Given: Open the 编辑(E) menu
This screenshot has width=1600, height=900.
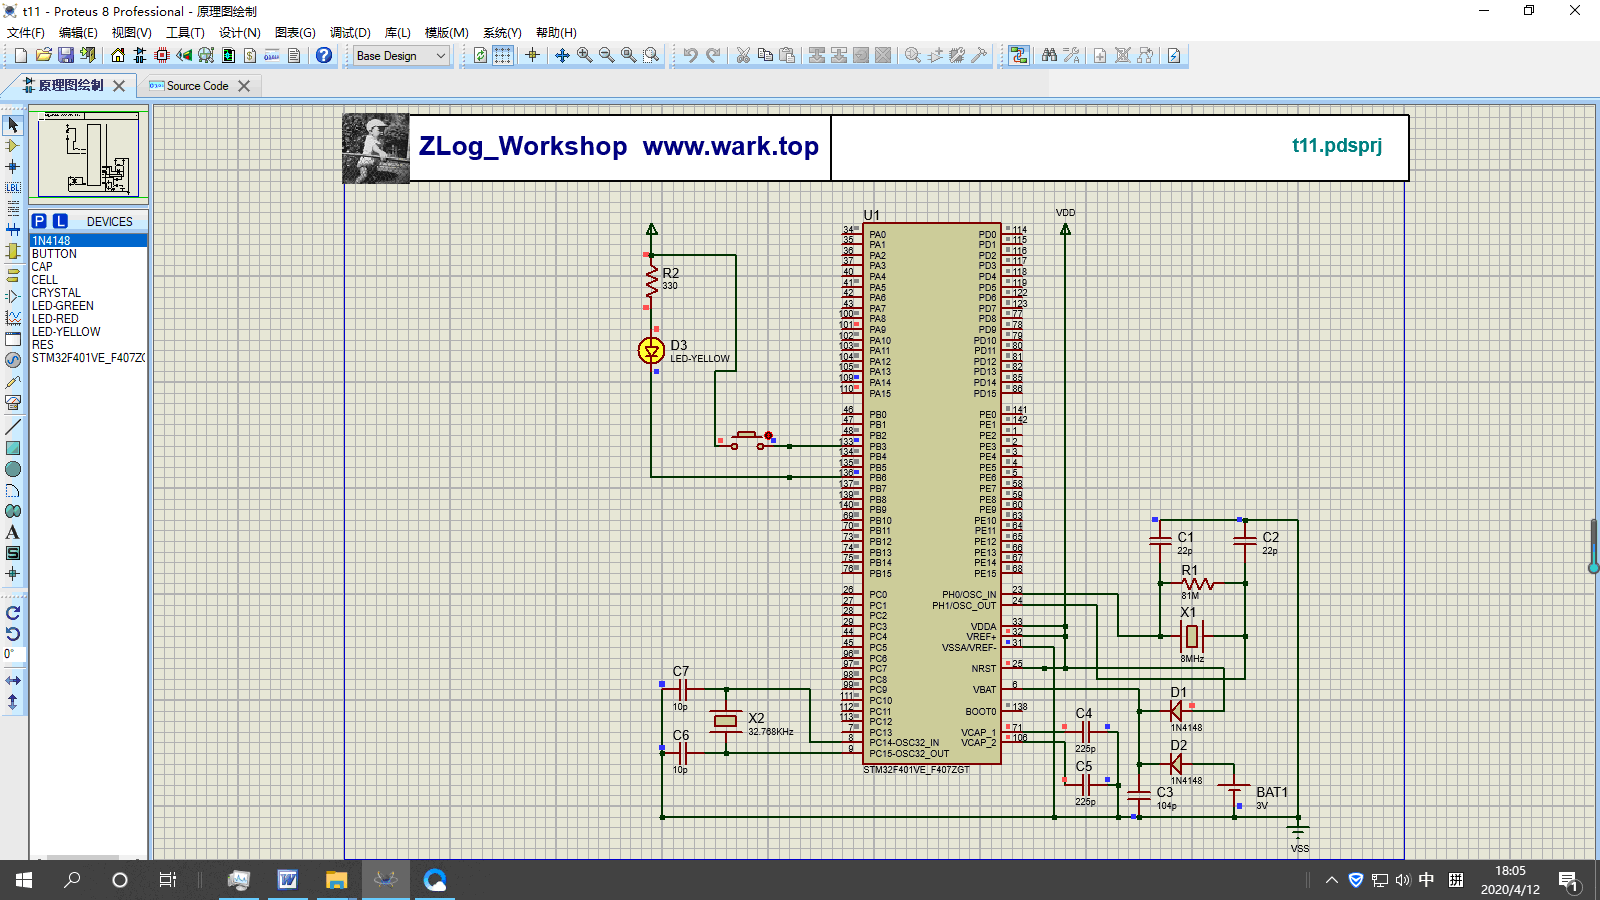Looking at the screenshot, I should pyautogui.click(x=78, y=33).
